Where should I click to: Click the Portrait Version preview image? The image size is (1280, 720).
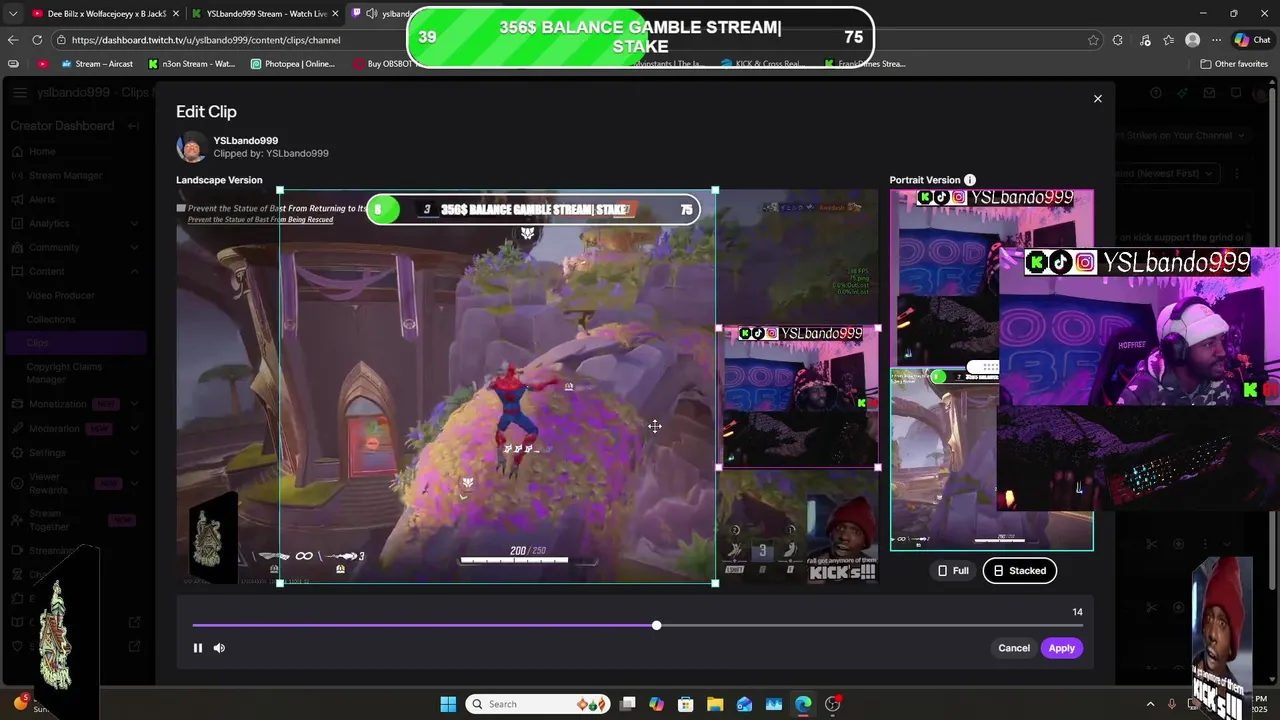[x=992, y=370]
